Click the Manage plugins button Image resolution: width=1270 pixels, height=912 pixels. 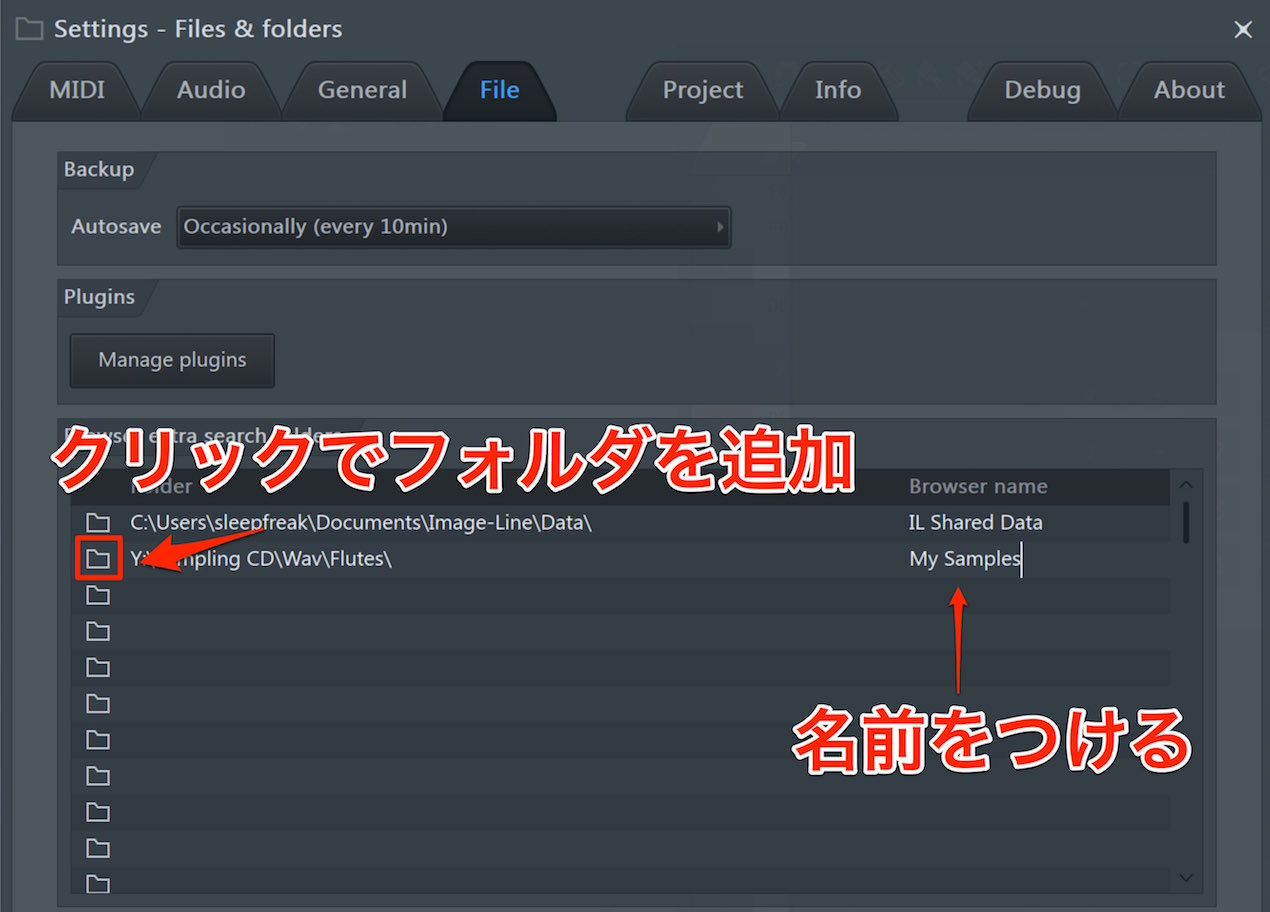coord(172,360)
